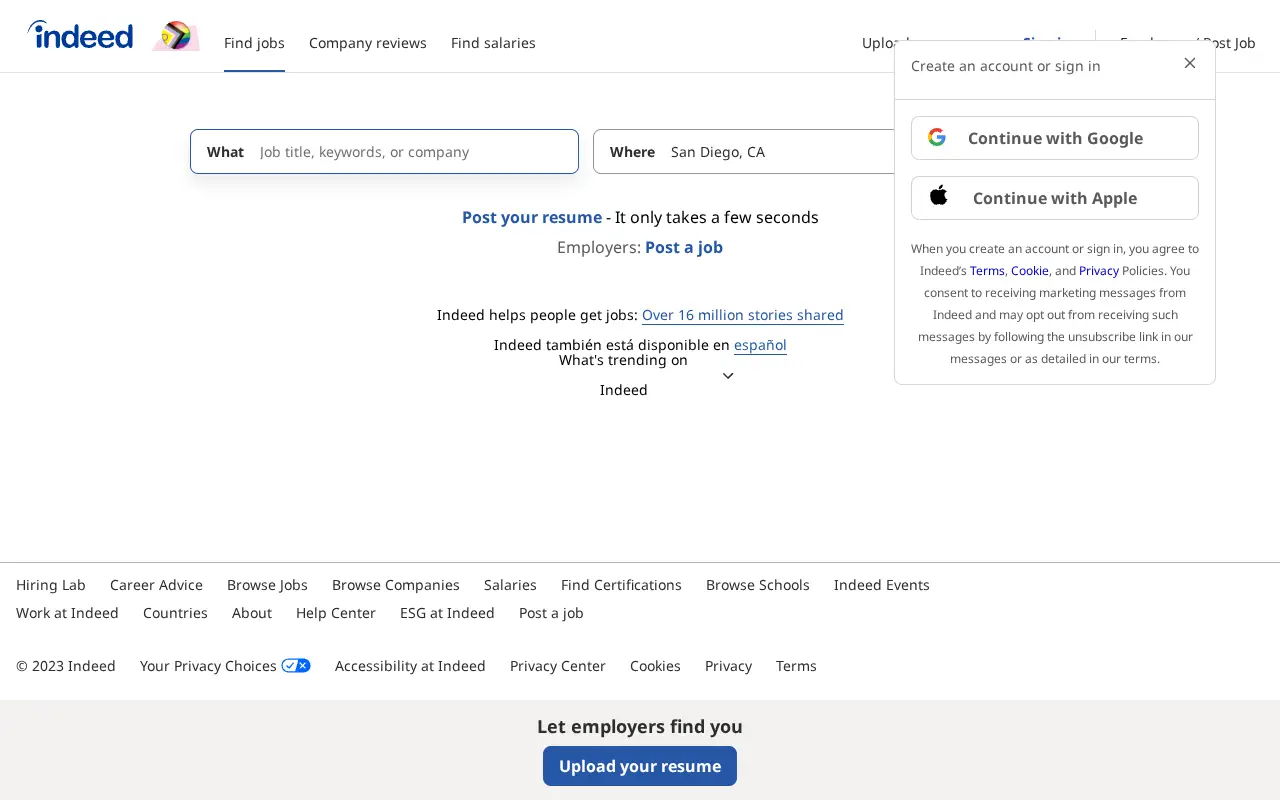Open Your Privacy Choices link

(x=225, y=666)
